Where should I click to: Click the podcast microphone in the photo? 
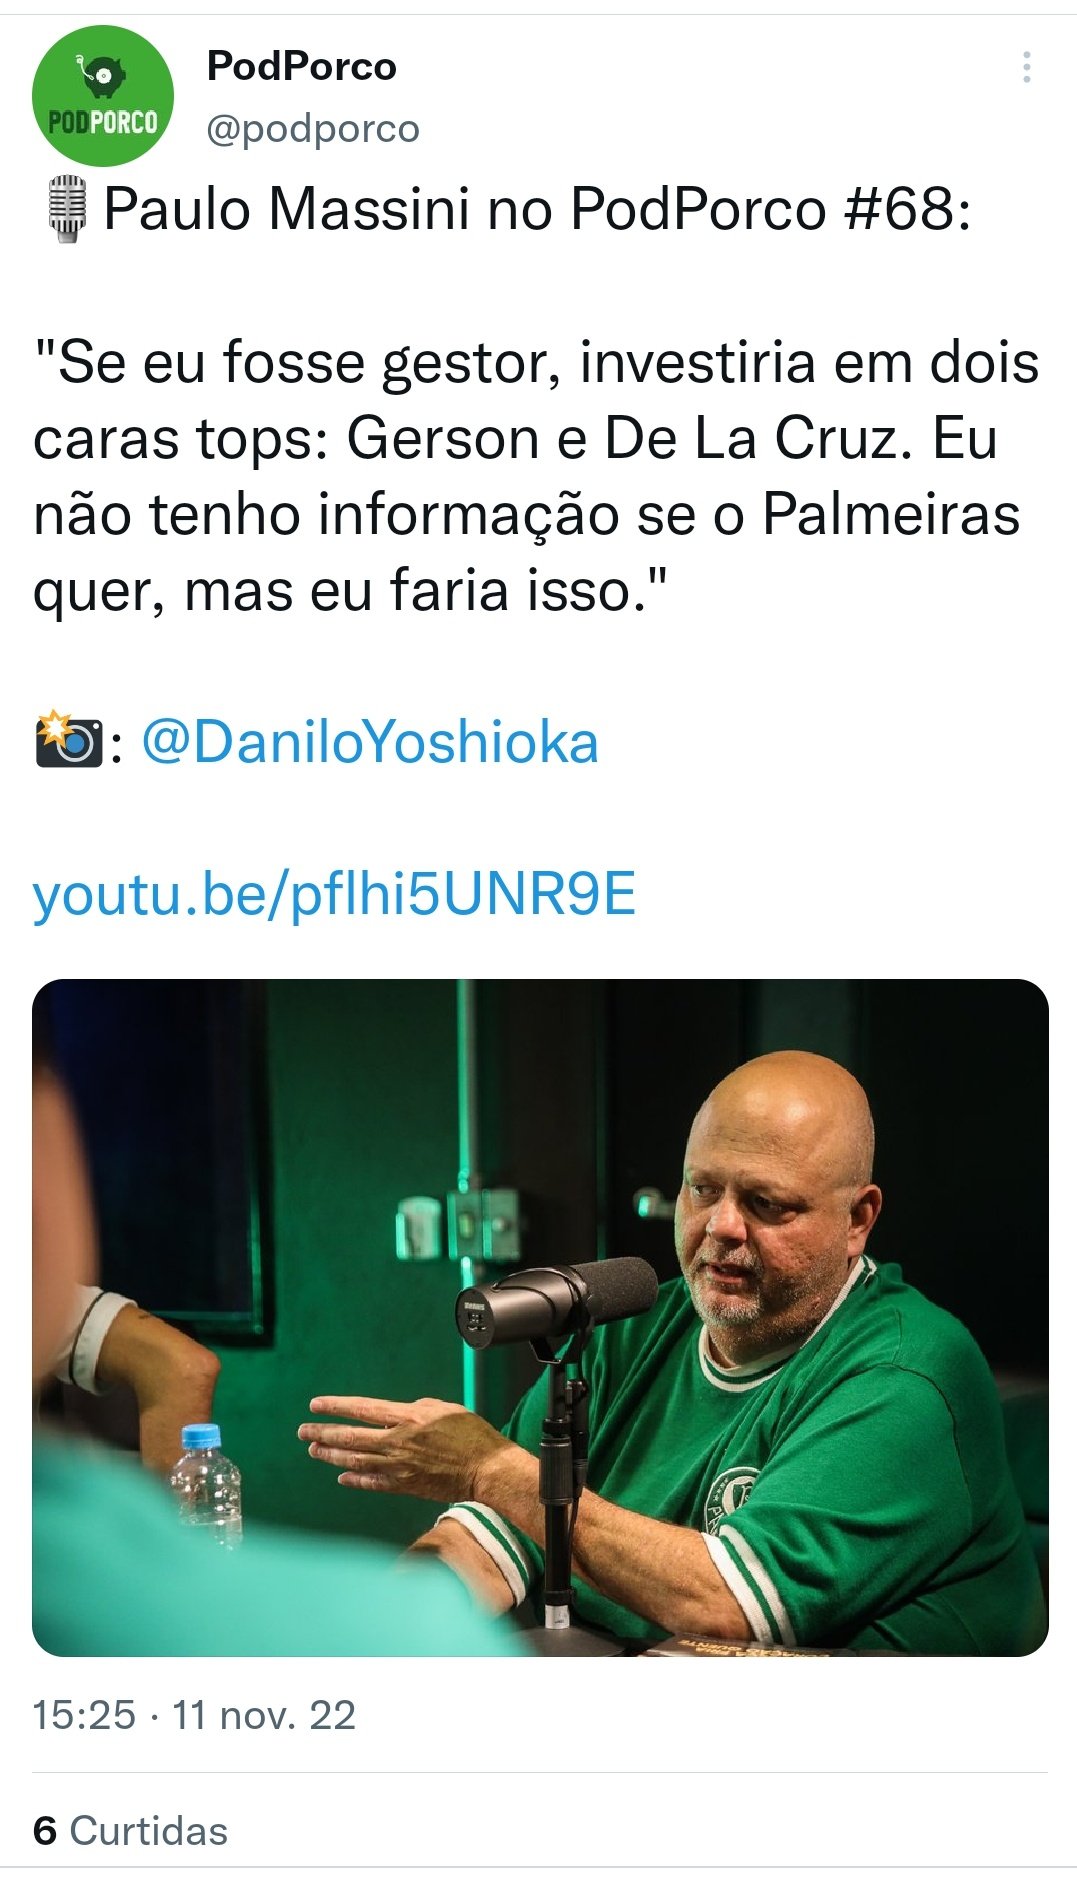pyautogui.click(x=556, y=1301)
